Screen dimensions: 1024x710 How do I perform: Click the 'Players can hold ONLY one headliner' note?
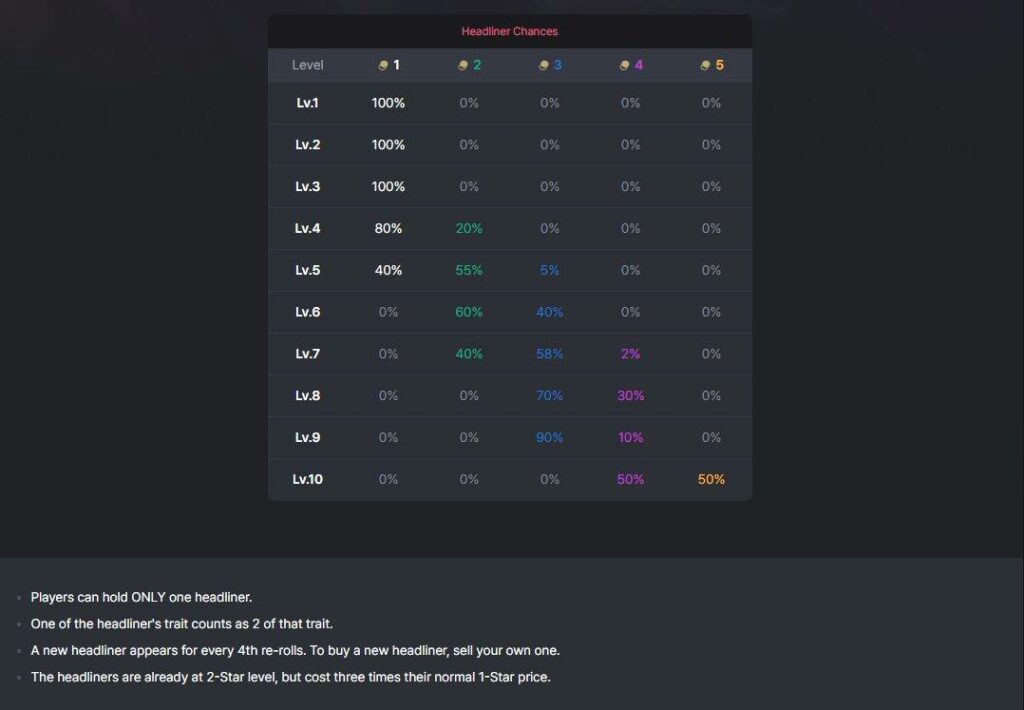tap(141, 598)
